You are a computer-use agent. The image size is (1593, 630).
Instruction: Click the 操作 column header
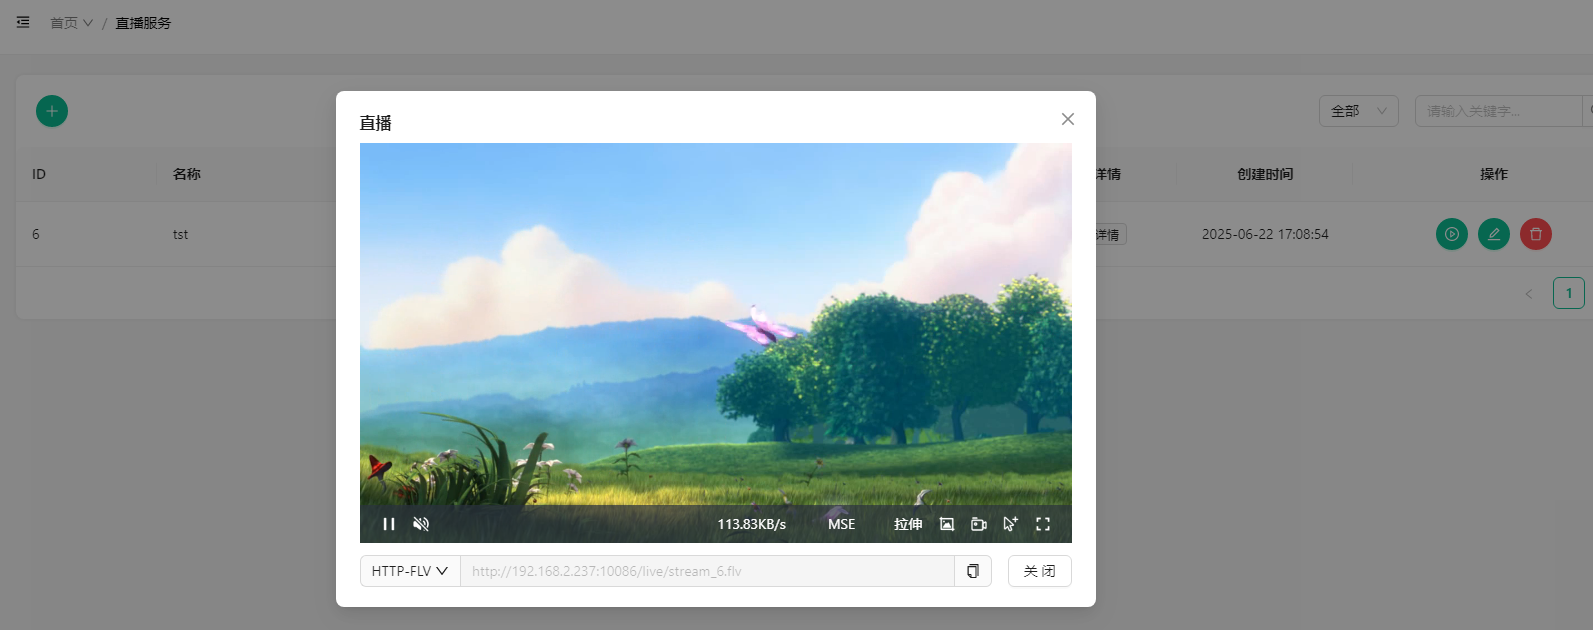click(x=1494, y=174)
